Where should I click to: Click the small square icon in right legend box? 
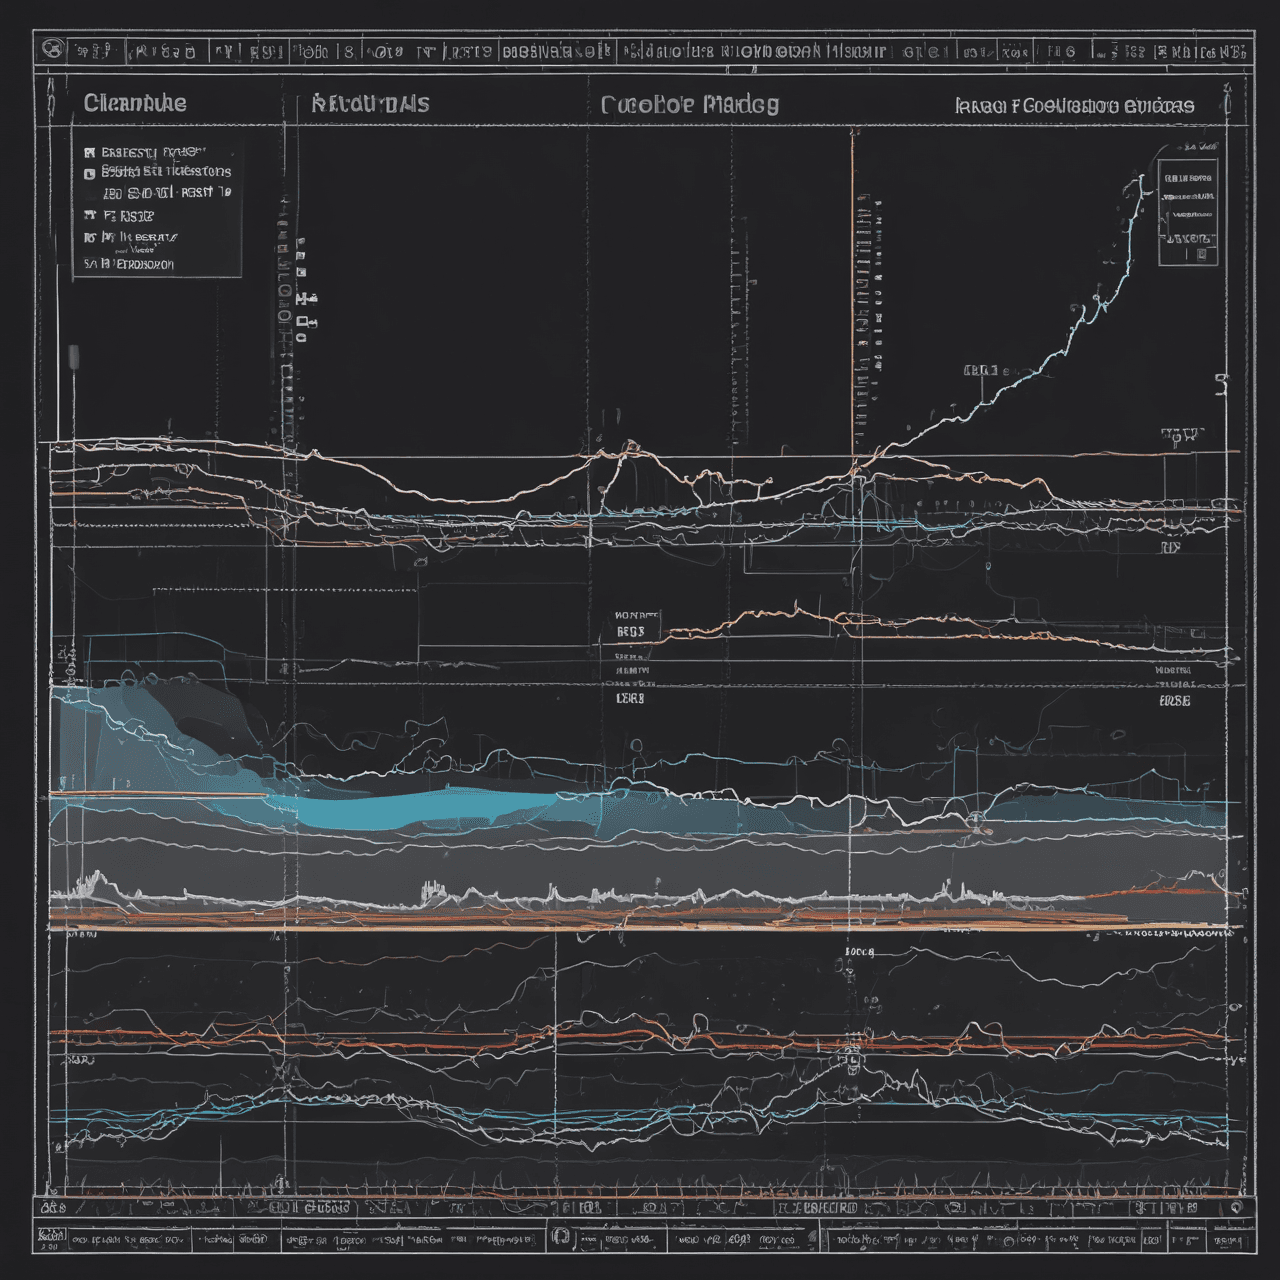(1203, 255)
